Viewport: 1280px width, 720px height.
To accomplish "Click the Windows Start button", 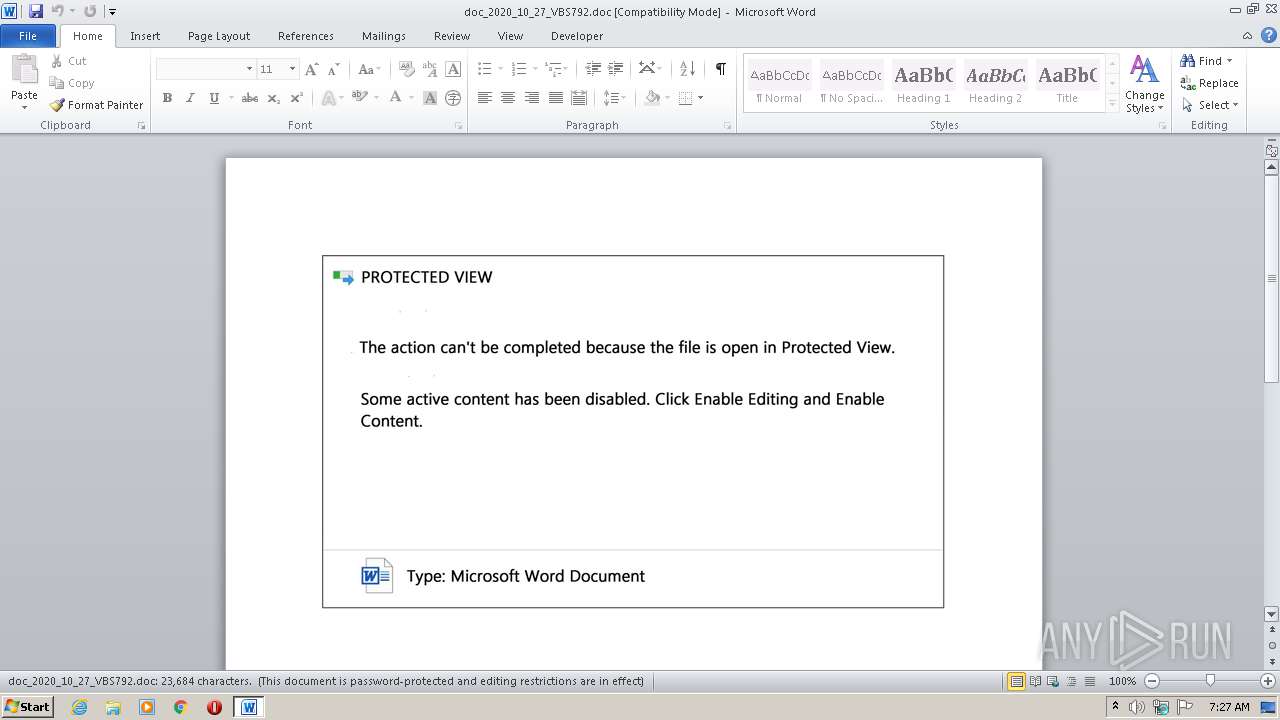I will coord(28,707).
